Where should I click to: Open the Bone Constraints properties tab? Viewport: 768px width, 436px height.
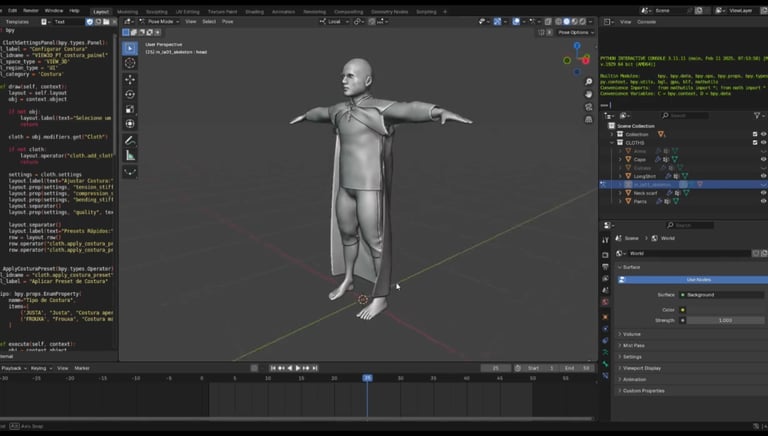[x=605, y=376]
